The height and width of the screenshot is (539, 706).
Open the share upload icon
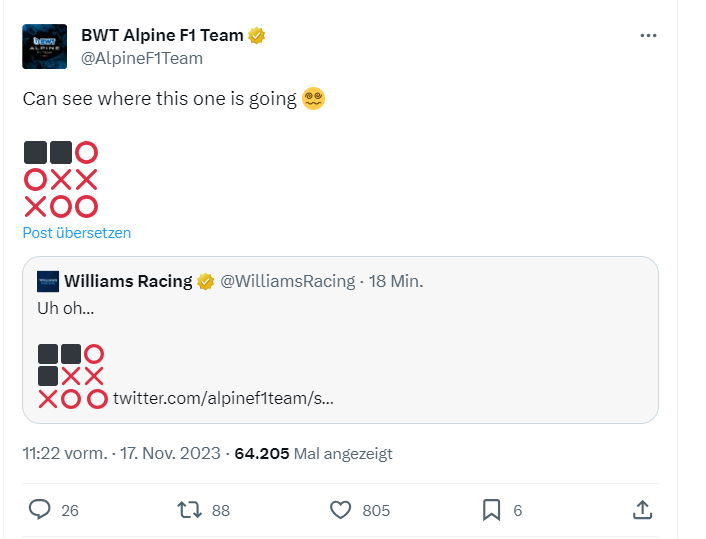coord(642,510)
